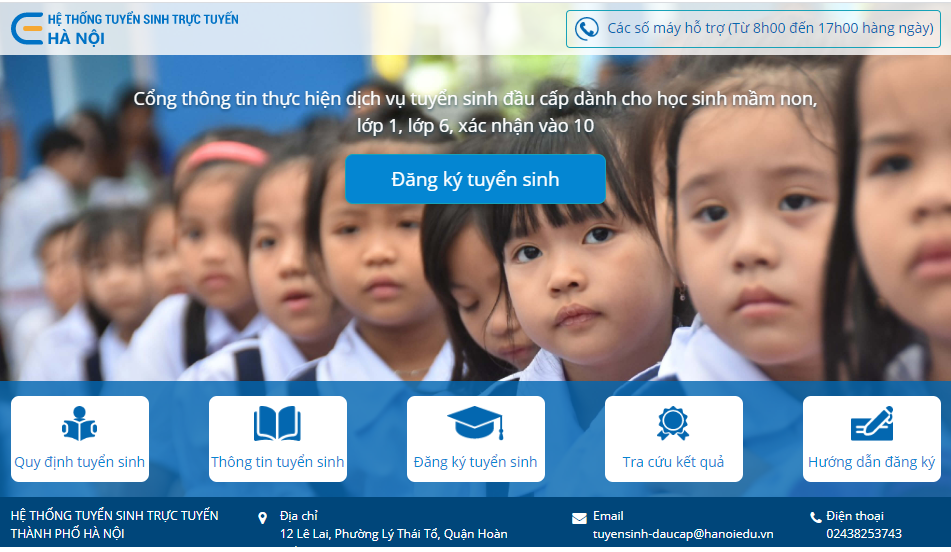The width and height of the screenshot is (951, 552).
Task: Open the Các số máy hỗ trợ hotline box
Action: [753, 28]
